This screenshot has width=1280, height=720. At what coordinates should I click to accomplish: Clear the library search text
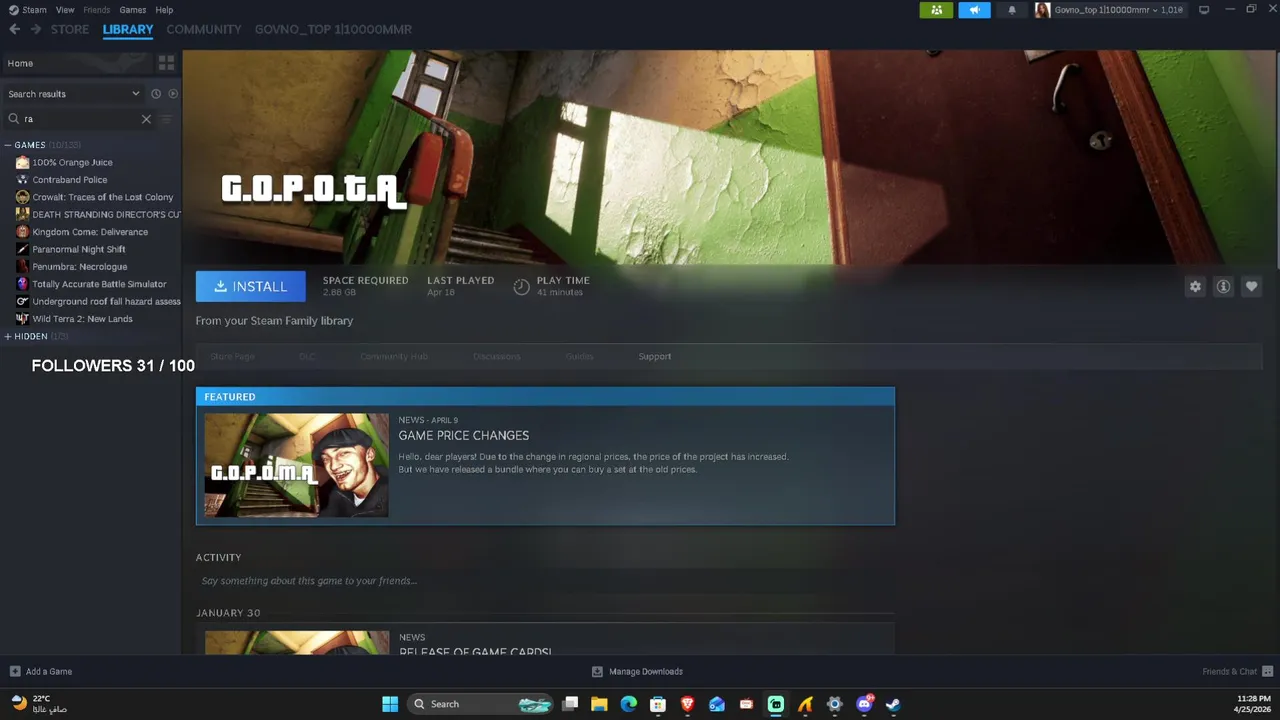click(x=146, y=119)
